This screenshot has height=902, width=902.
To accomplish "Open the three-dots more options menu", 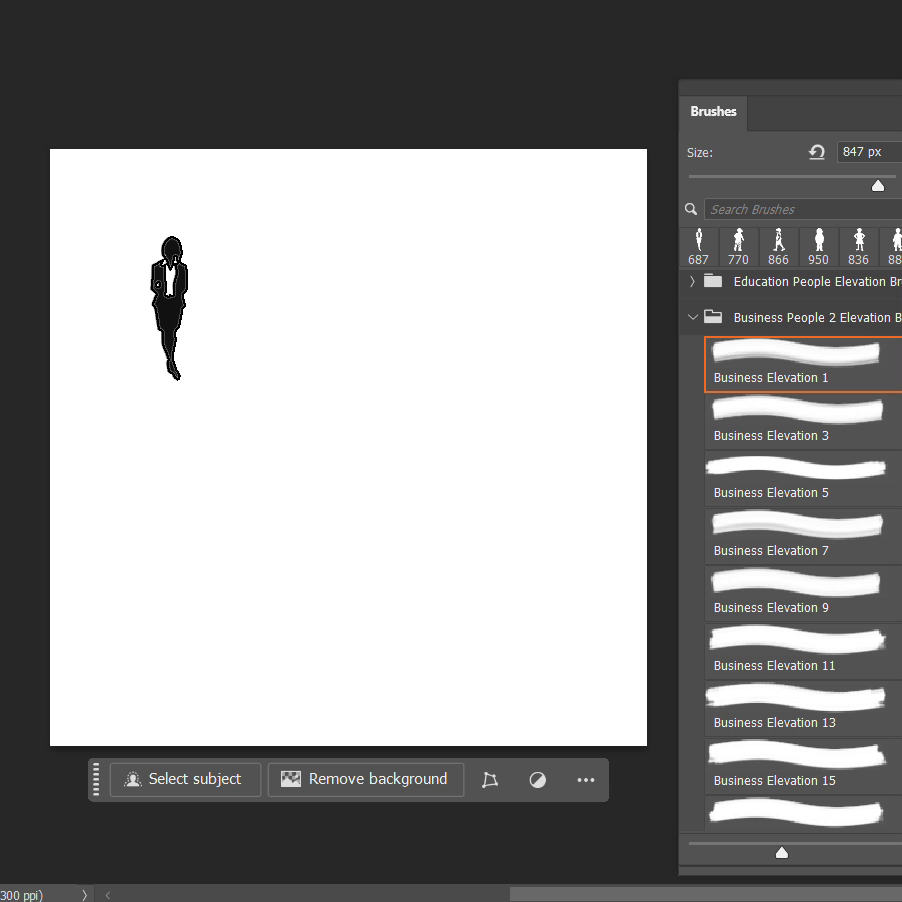I will (x=586, y=780).
